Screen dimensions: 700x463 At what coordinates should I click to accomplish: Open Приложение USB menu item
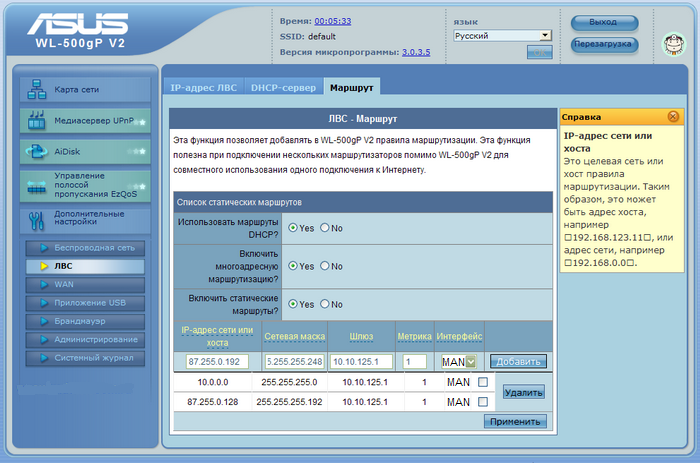pos(85,303)
